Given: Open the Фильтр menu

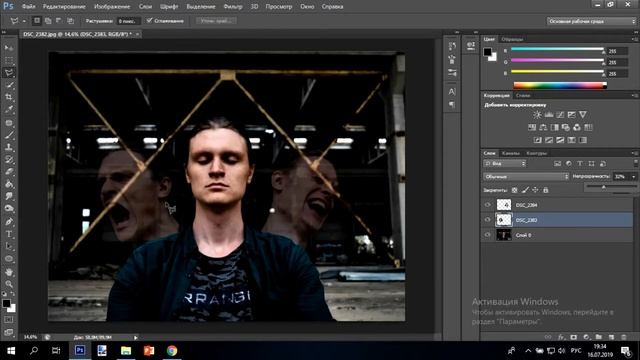Looking at the screenshot, I should (x=233, y=7).
